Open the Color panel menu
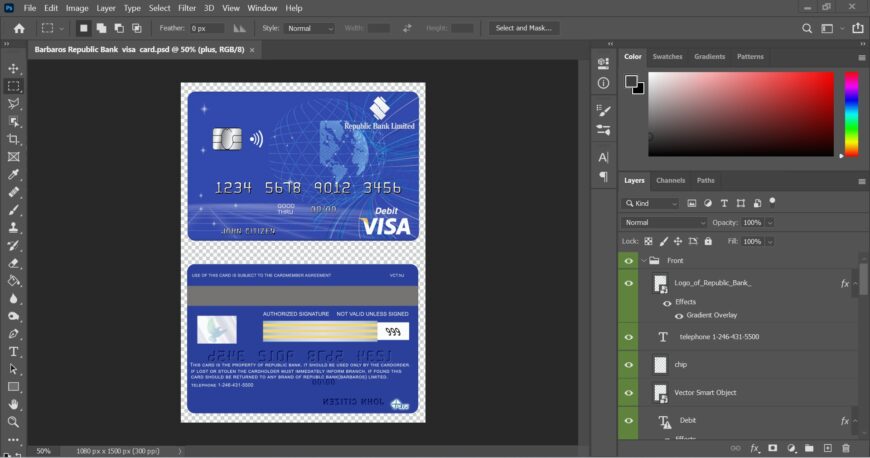 861,57
